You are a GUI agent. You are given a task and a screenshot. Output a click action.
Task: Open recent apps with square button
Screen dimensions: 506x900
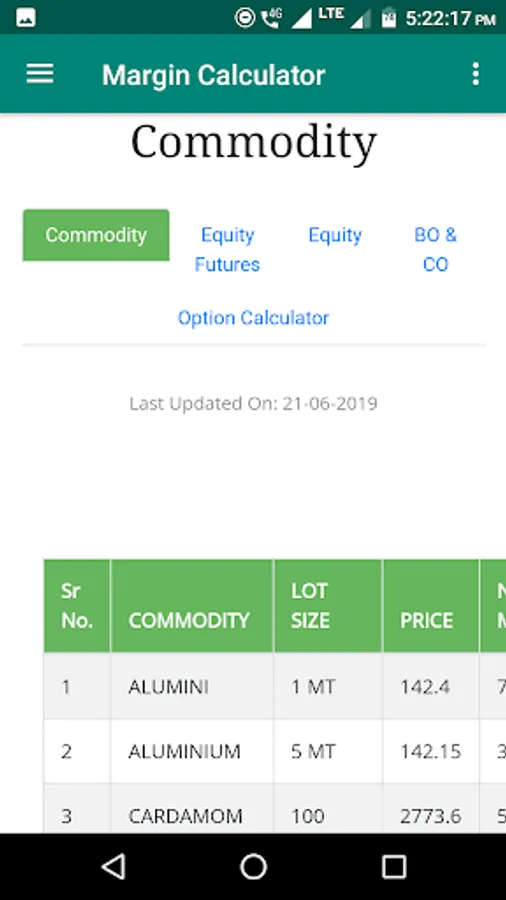(x=394, y=866)
